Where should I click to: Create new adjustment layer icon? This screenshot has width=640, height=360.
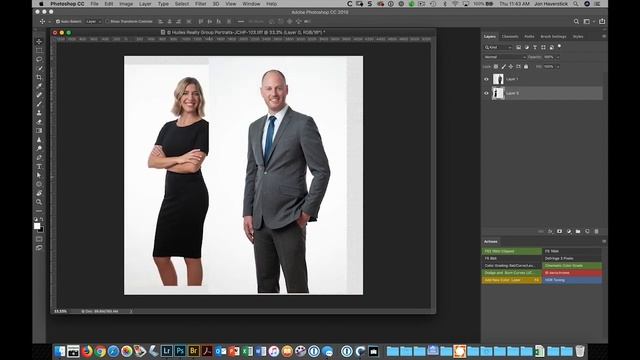pos(569,231)
